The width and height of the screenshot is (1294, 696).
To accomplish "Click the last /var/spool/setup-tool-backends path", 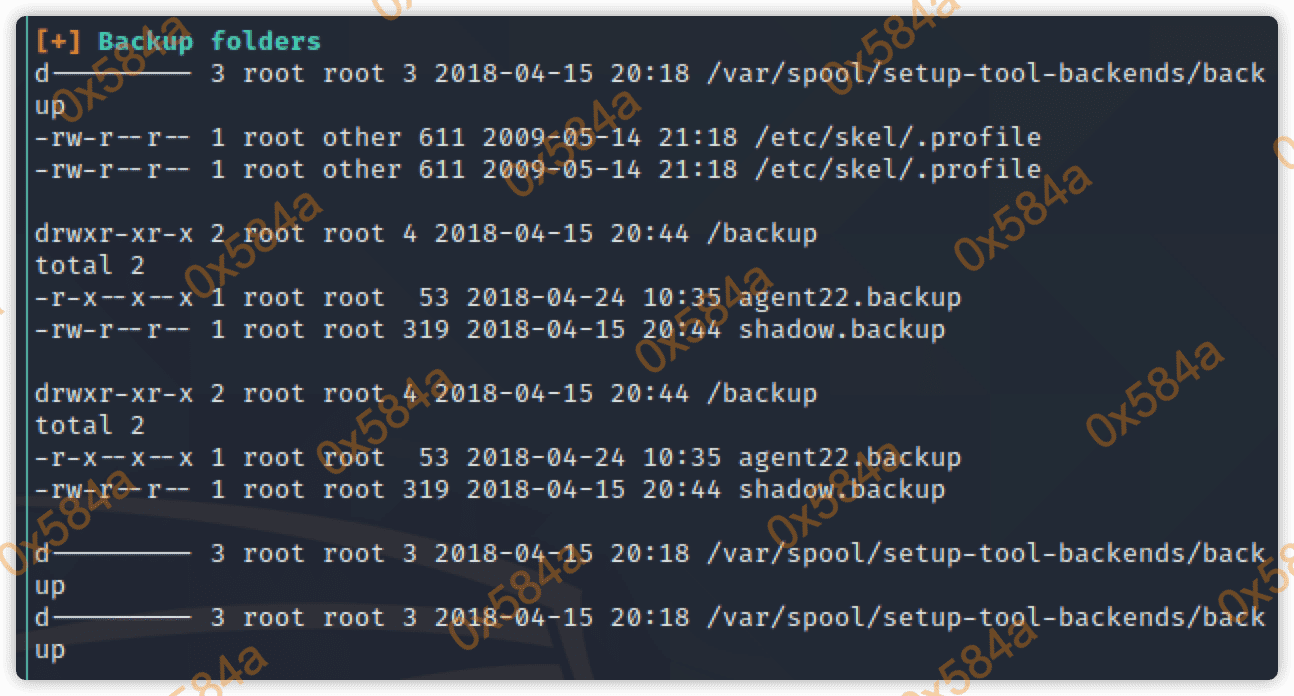I will [985, 617].
